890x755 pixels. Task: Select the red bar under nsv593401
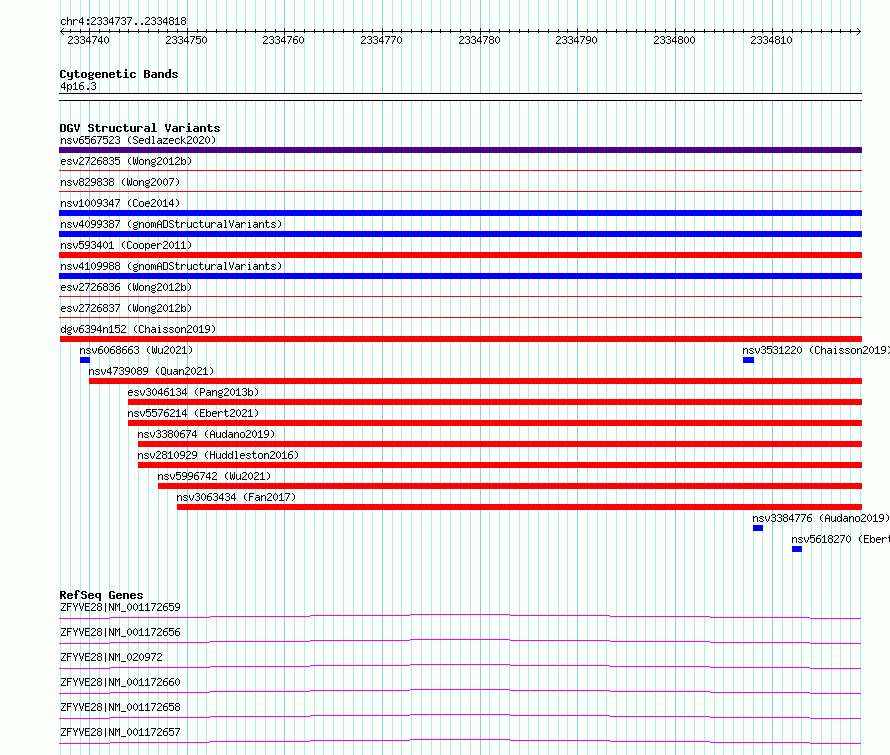pos(460,255)
